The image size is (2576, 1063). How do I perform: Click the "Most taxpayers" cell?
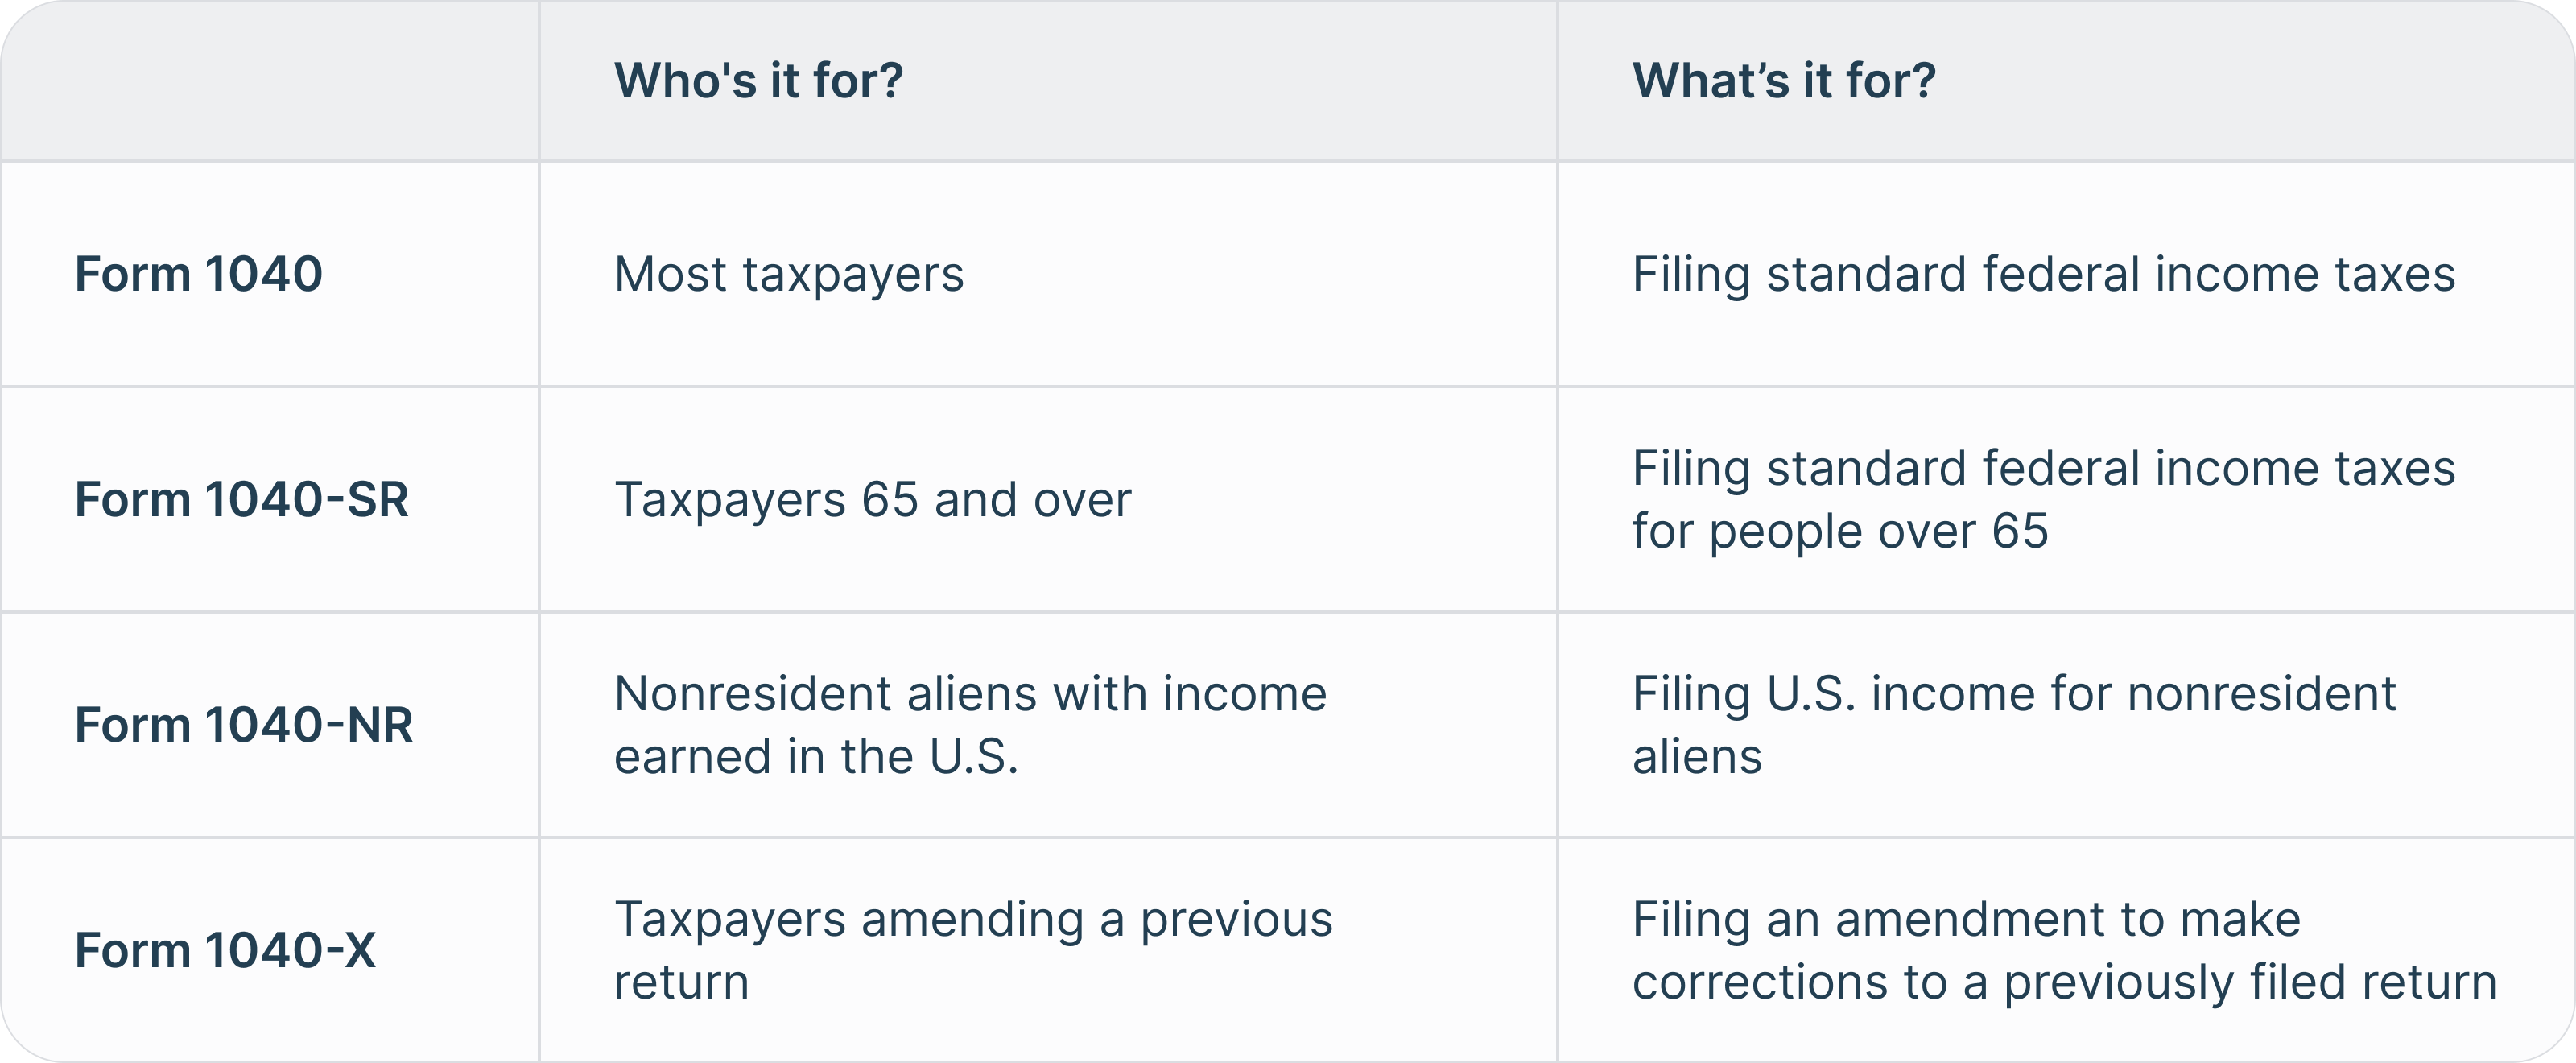coord(788,274)
